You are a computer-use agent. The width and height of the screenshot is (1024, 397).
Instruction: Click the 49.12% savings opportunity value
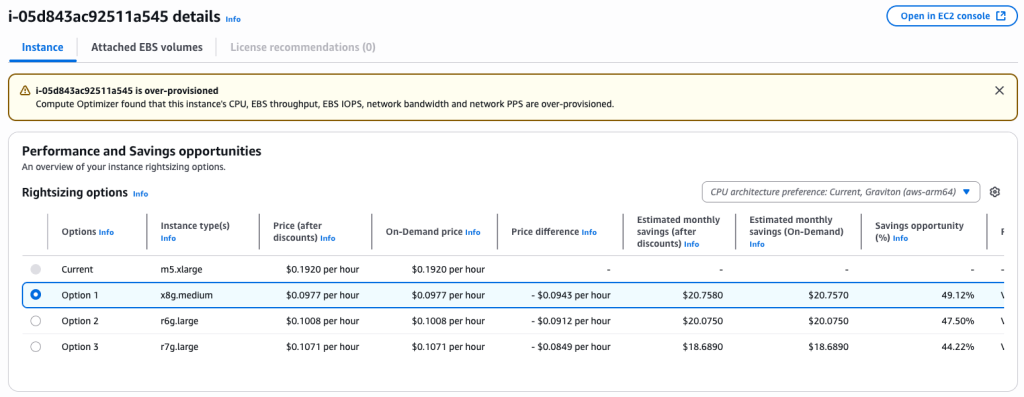click(958, 295)
